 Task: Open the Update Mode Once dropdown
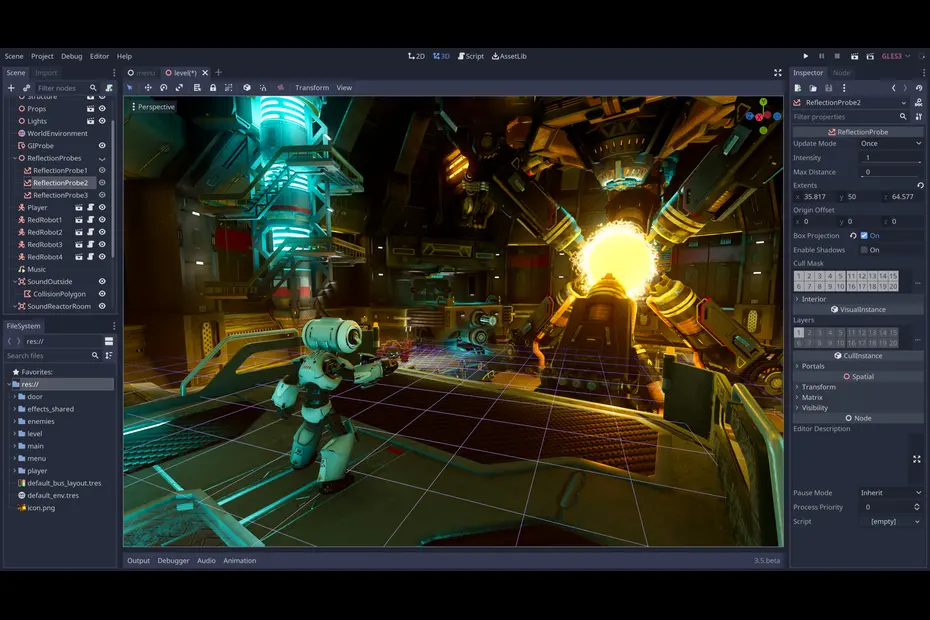click(x=891, y=144)
